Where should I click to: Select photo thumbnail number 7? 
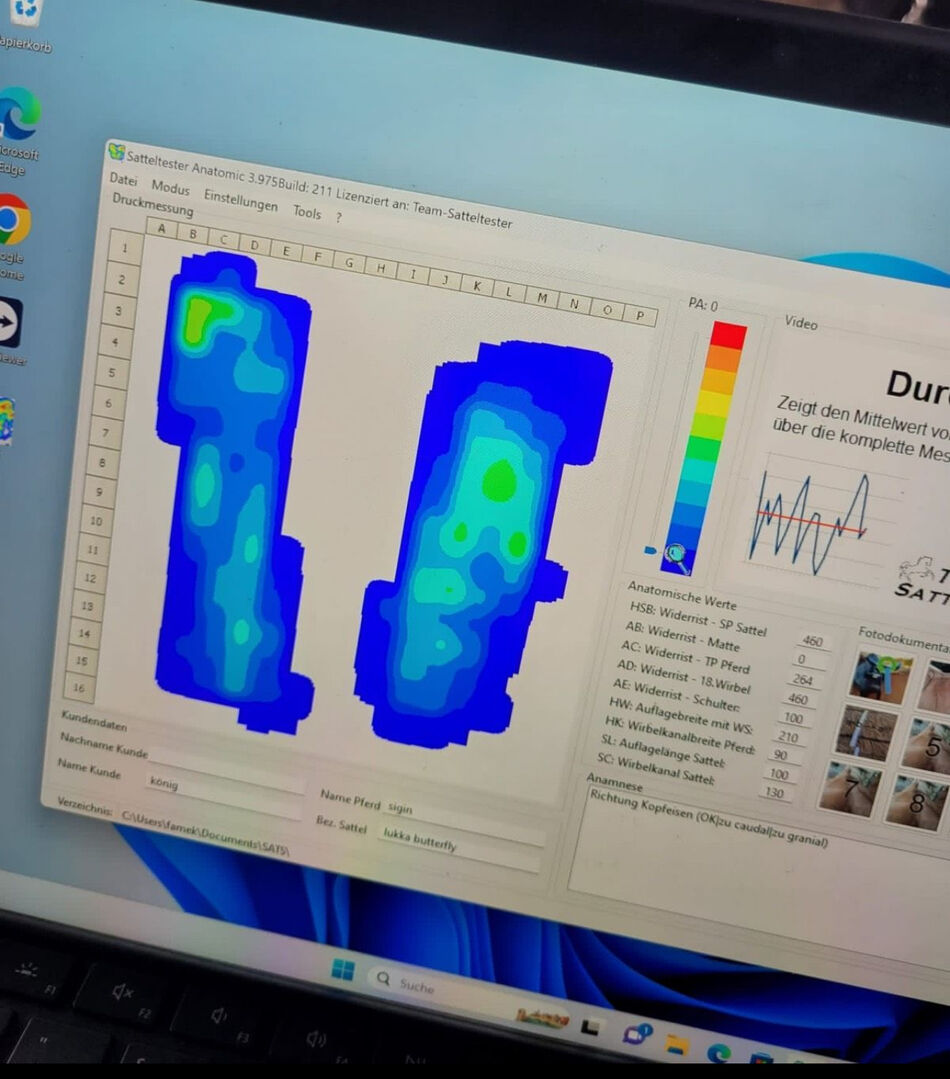[850, 788]
